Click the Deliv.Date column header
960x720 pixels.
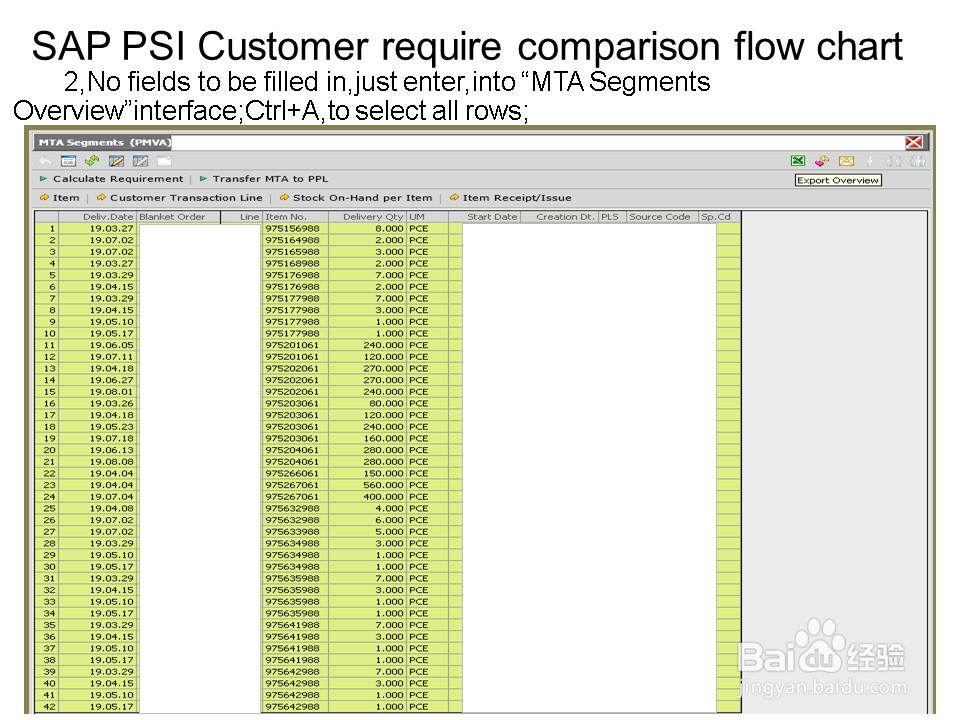click(x=97, y=217)
